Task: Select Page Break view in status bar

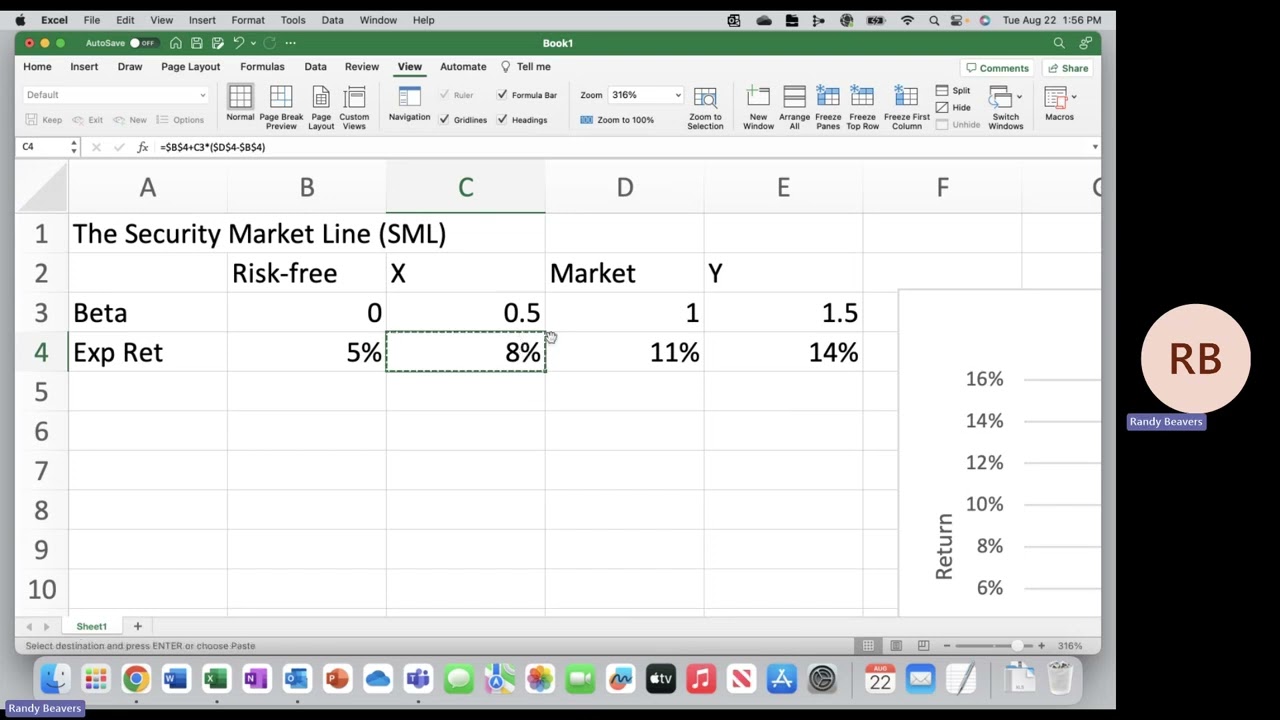Action: point(923,646)
